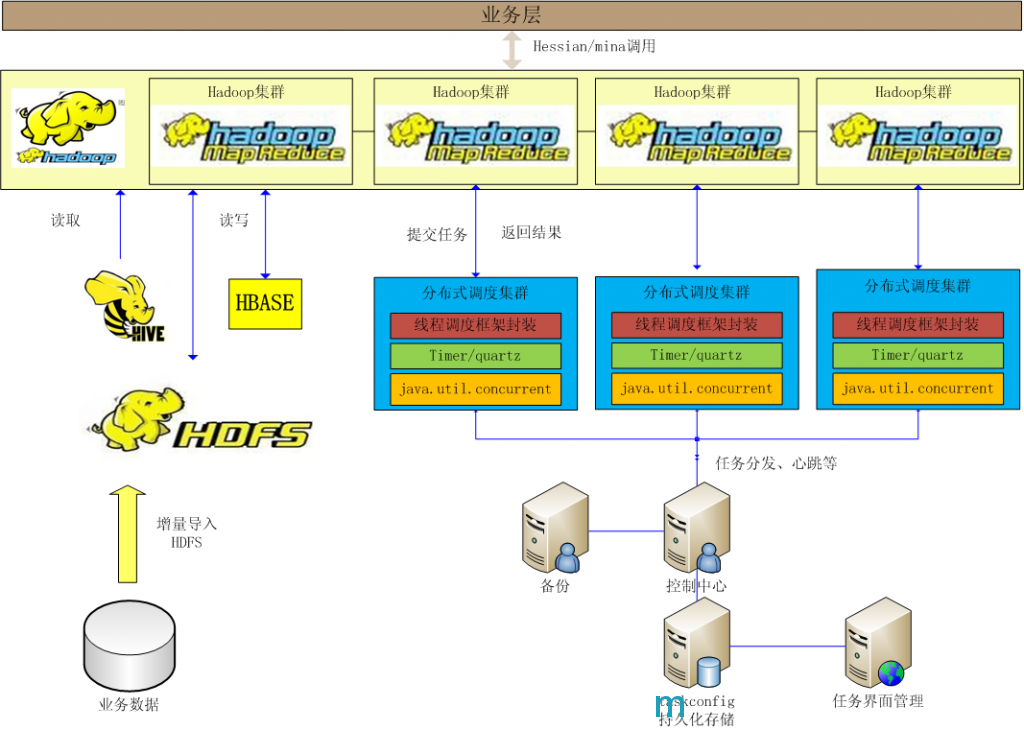Click the large yellow upward import arrow
This screenshot has width=1024, height=730.
coord(127,533)
